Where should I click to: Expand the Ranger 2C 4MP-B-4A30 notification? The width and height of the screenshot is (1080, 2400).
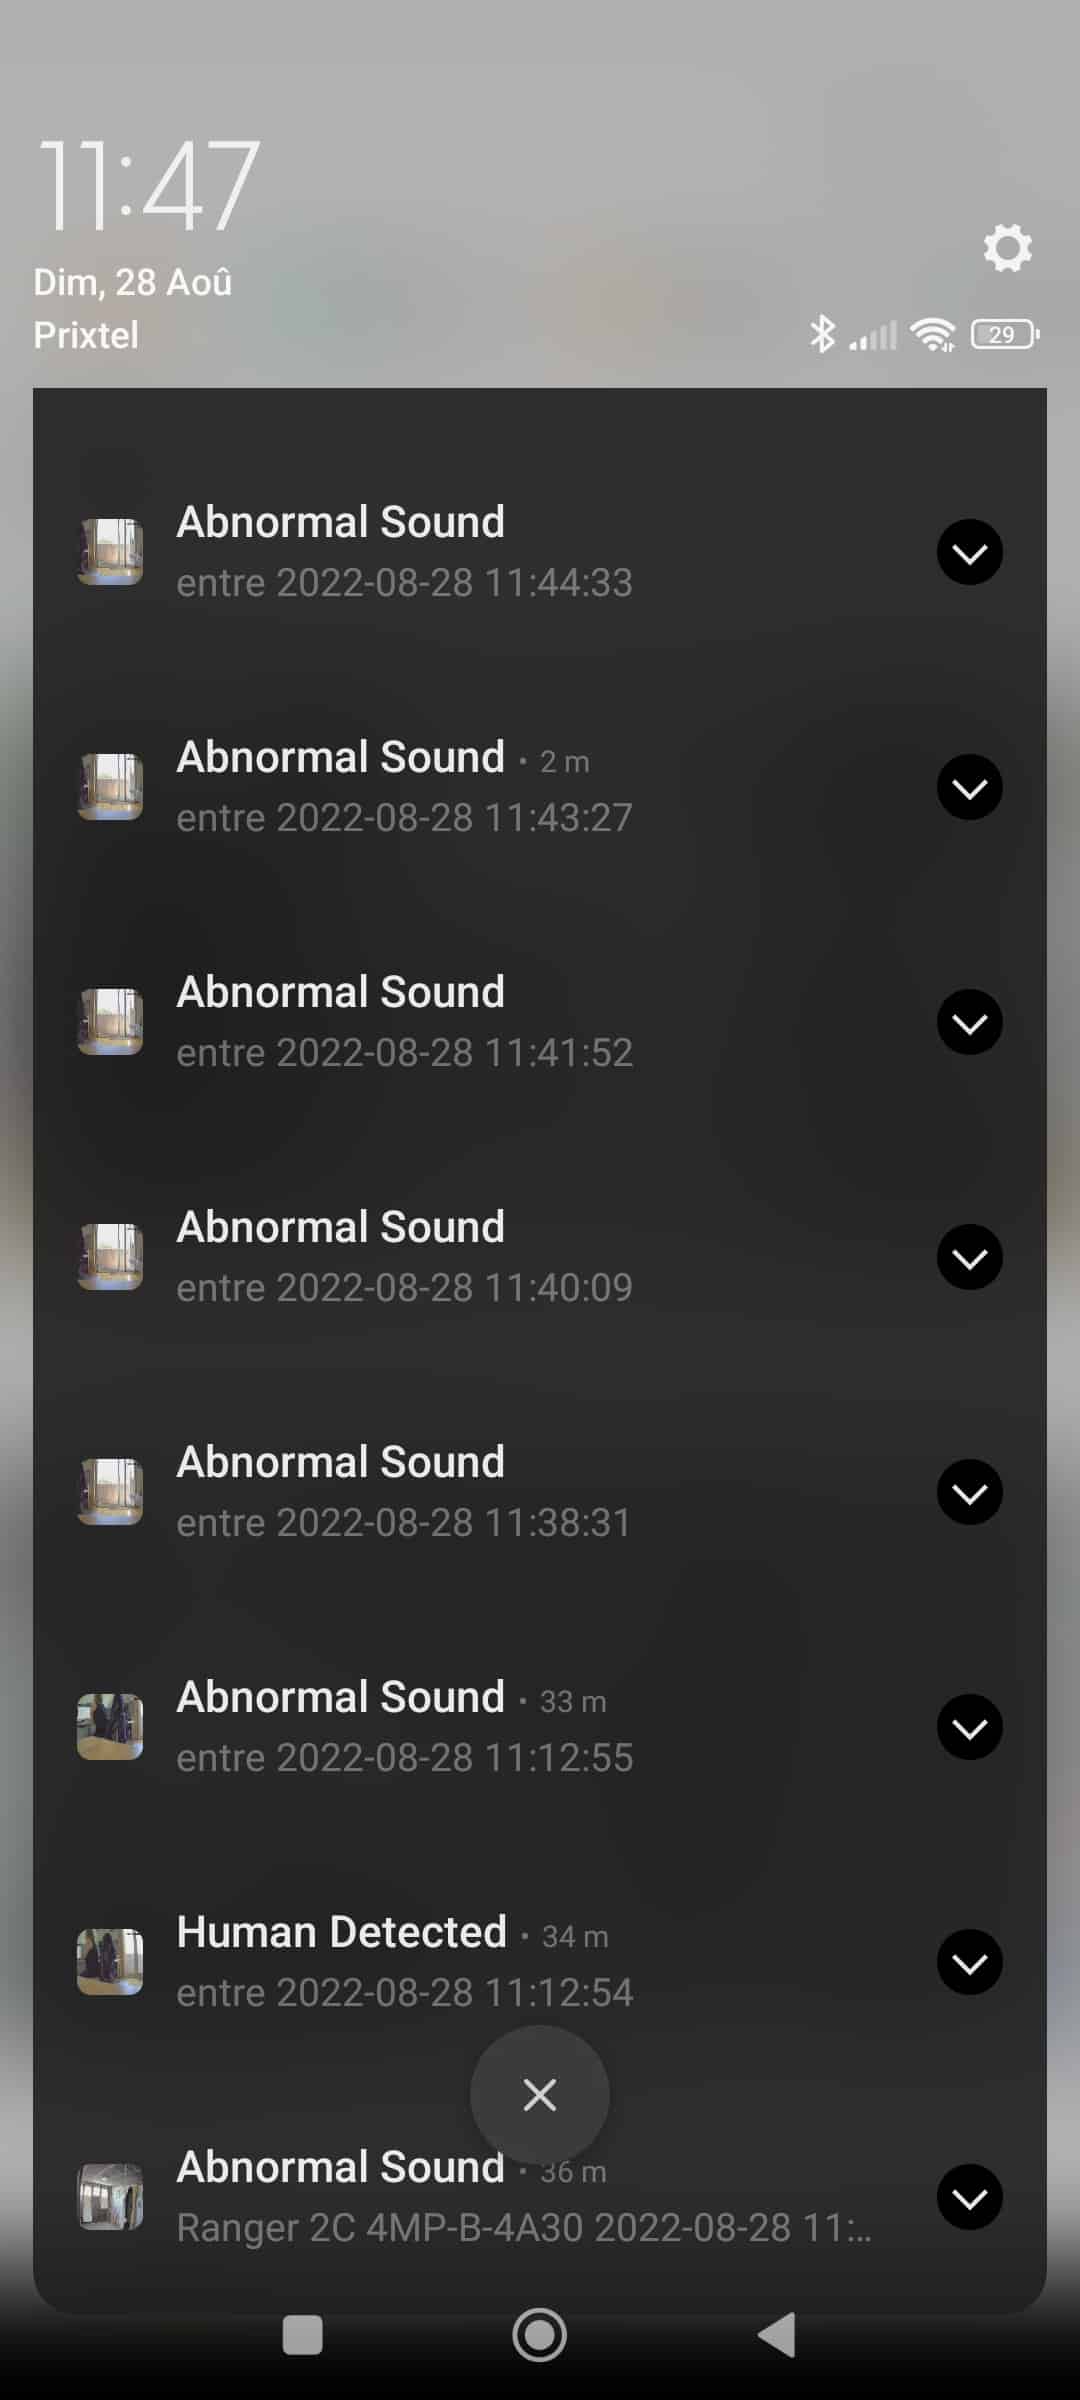pyautogui.click(x=969, y=2197)
